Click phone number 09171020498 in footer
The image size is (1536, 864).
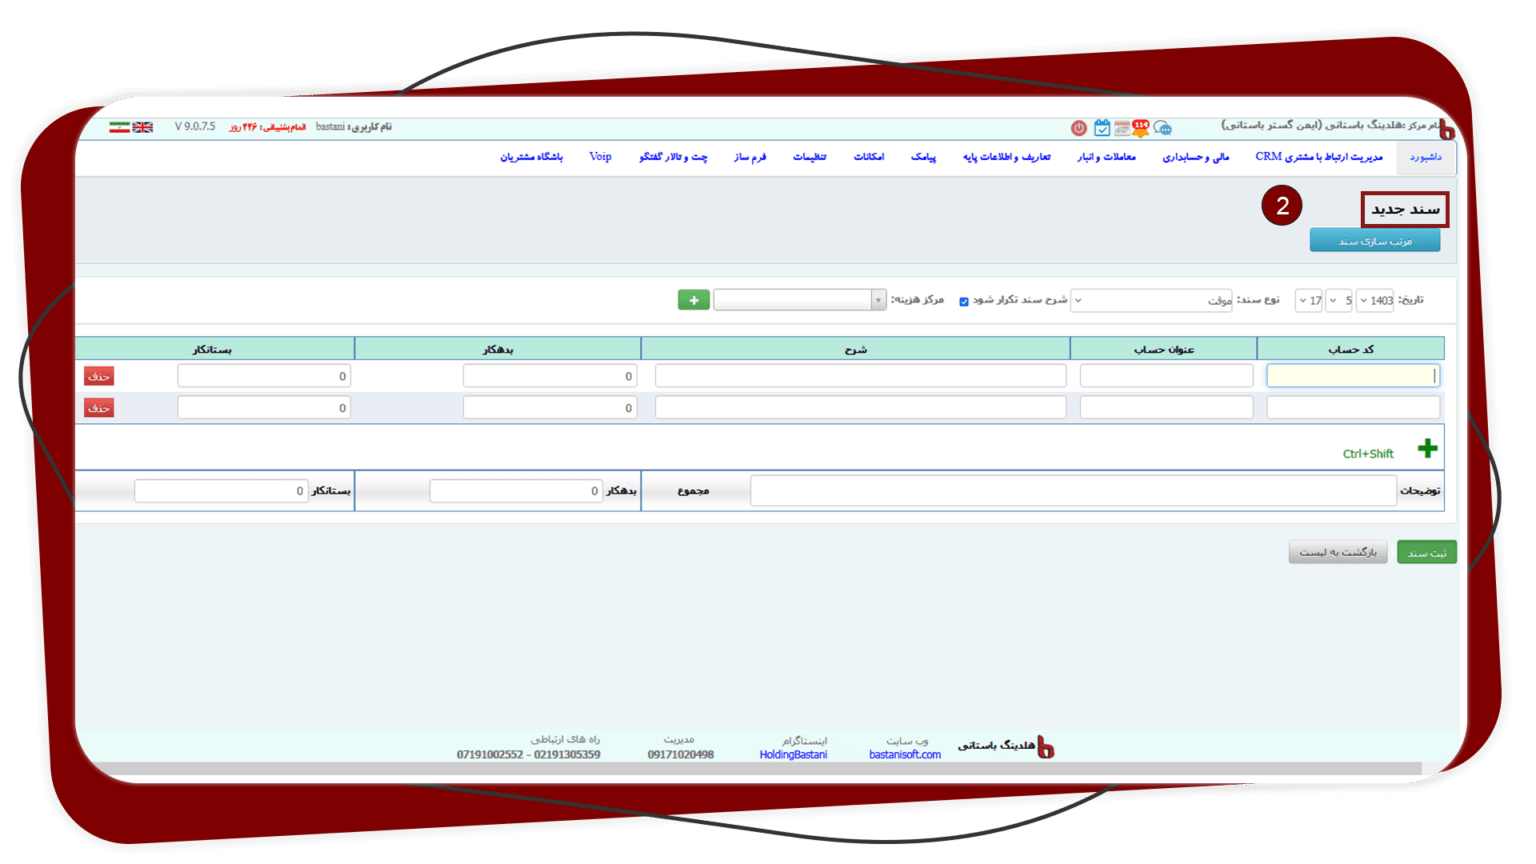pyautogui.click(x=681, y=755)
